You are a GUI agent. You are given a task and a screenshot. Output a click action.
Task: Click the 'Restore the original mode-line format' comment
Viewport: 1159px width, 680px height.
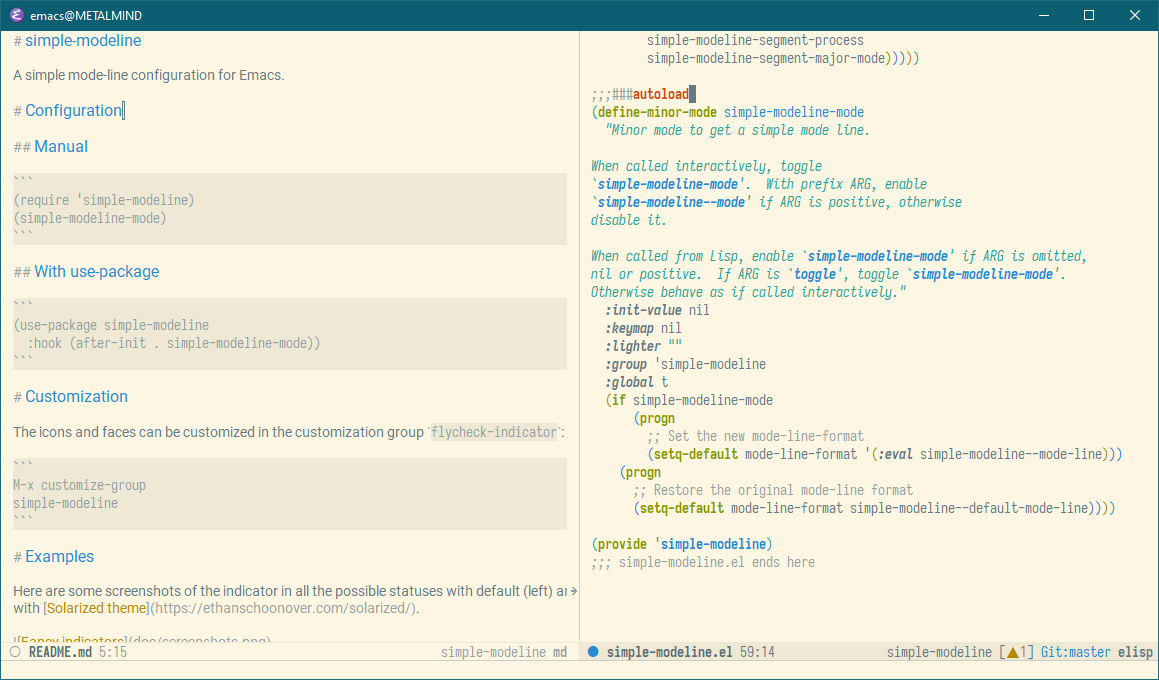pyautogui.click(x=773, y=490)
